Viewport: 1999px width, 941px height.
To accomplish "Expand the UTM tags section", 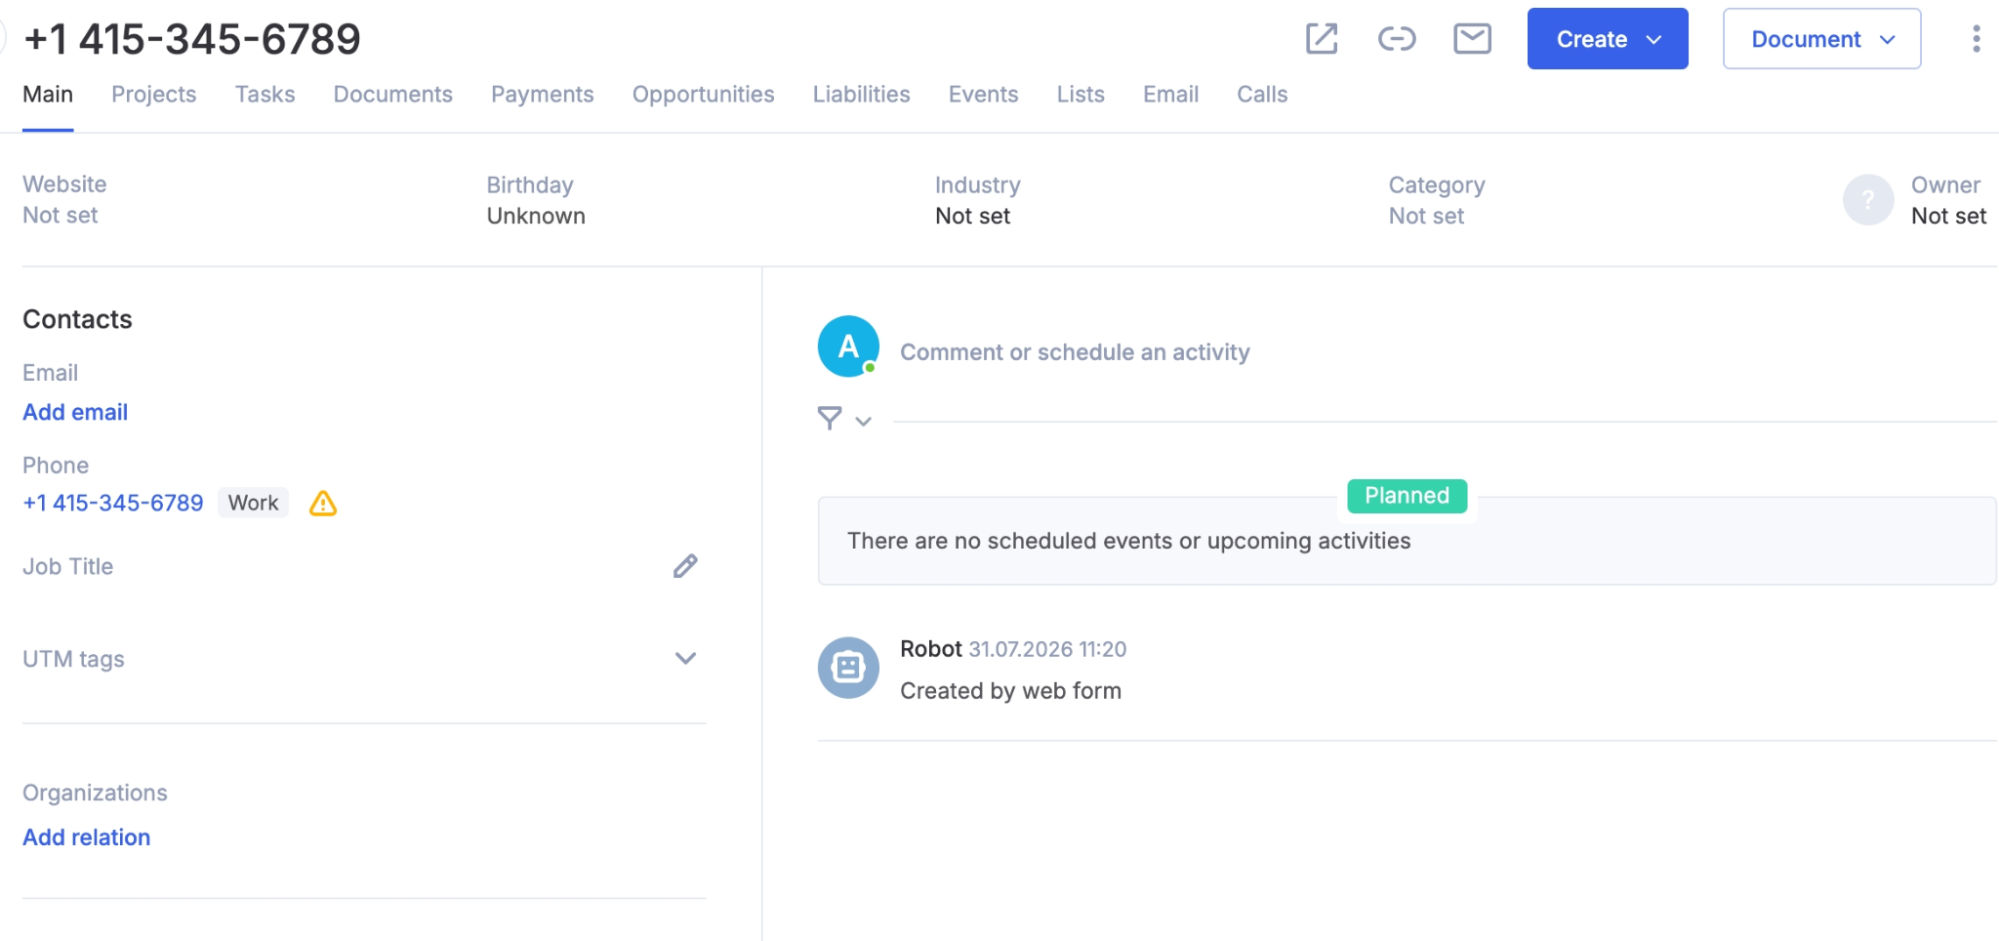I will click(685, 658).
